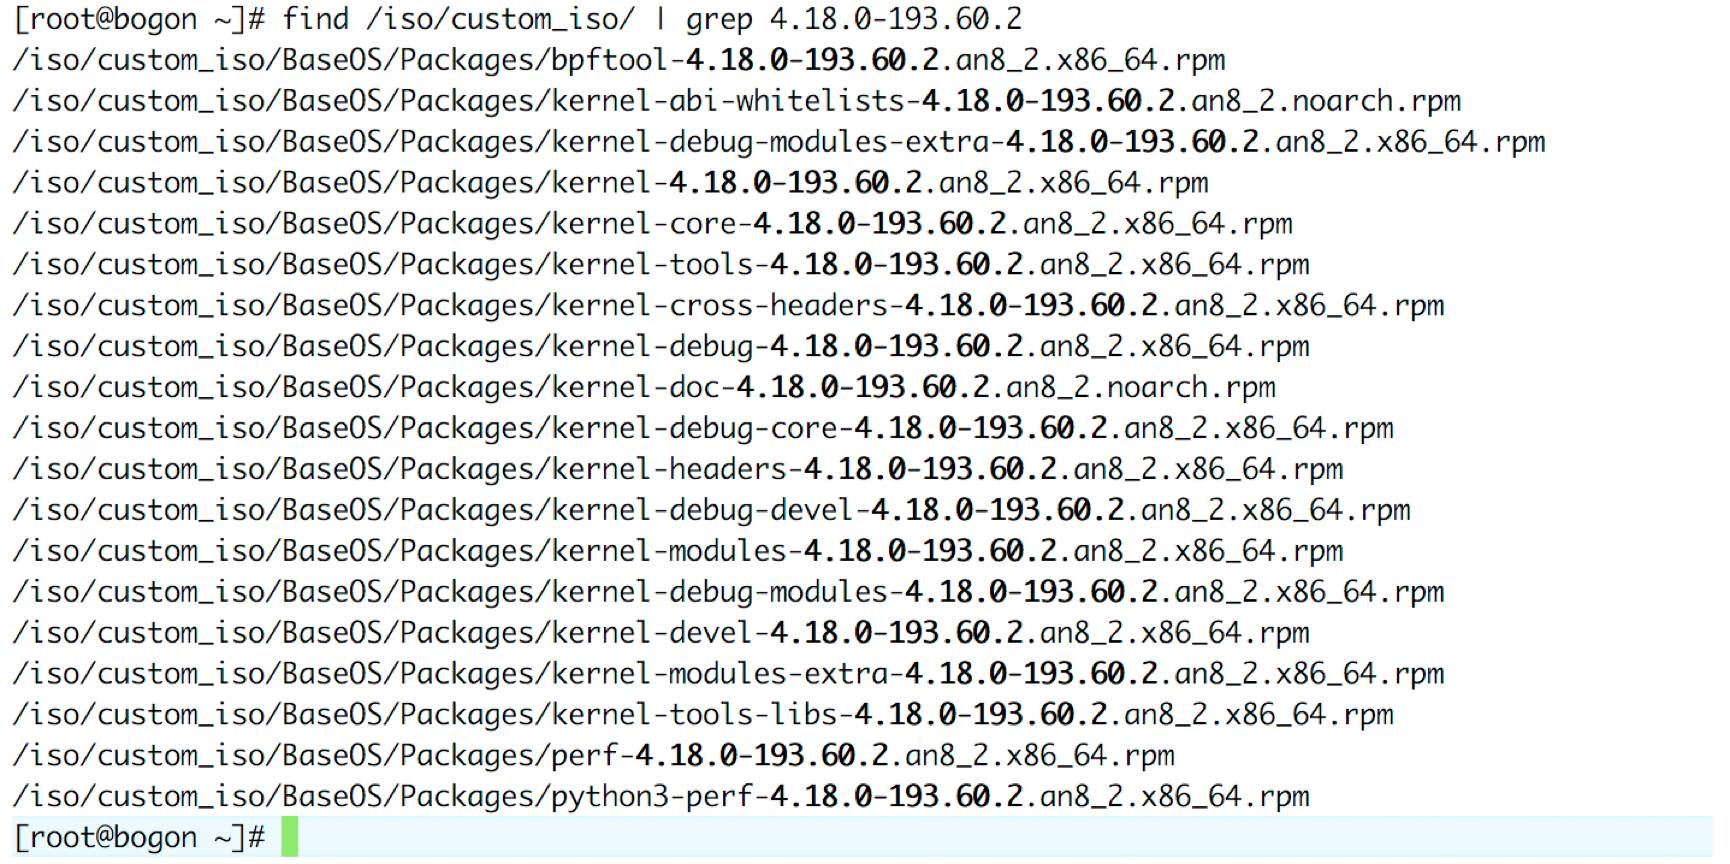Select the kernel-debug-4.18.0 rpm line
Viewport: 1730px width, 864px height.
(661, 347)
